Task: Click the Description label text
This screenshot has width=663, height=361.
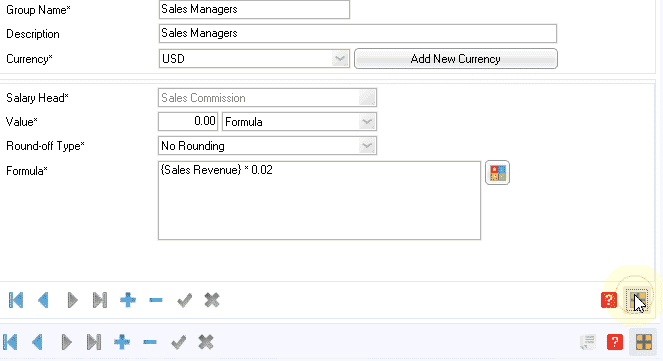Action: coord(33,34)
